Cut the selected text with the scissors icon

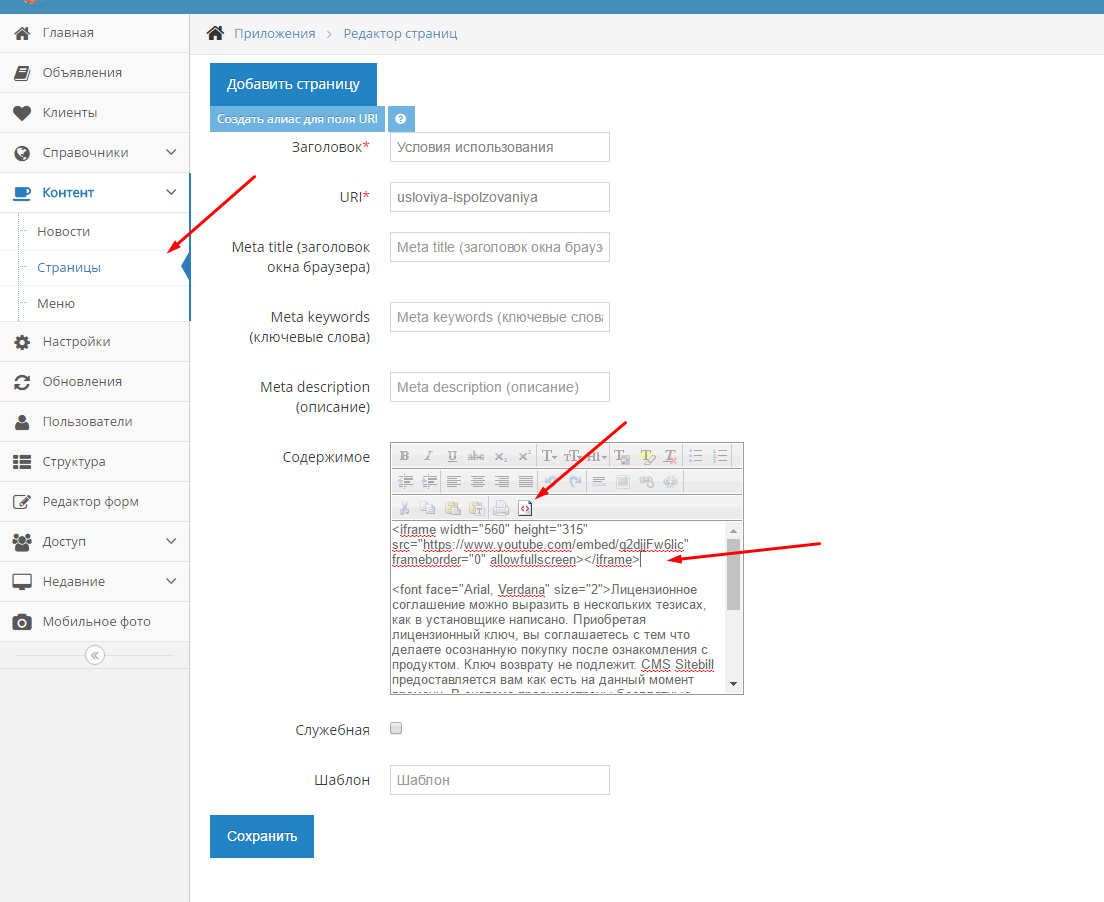tap(404, 508)
